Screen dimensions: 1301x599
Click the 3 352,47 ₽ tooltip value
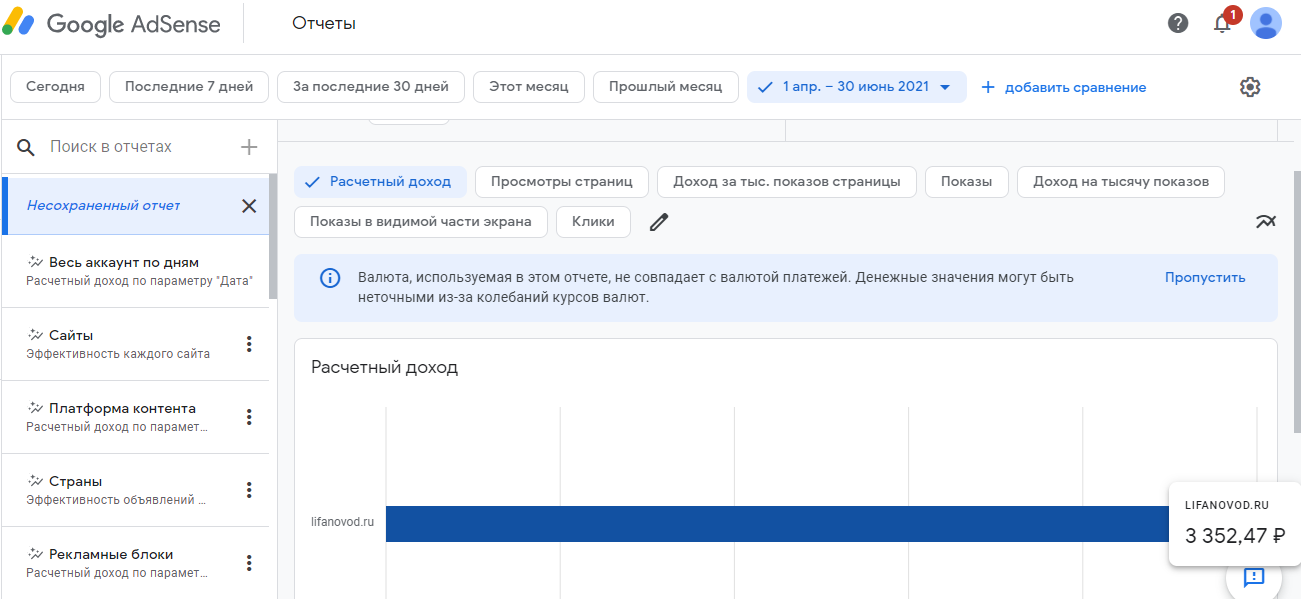tap(1235, 536)
